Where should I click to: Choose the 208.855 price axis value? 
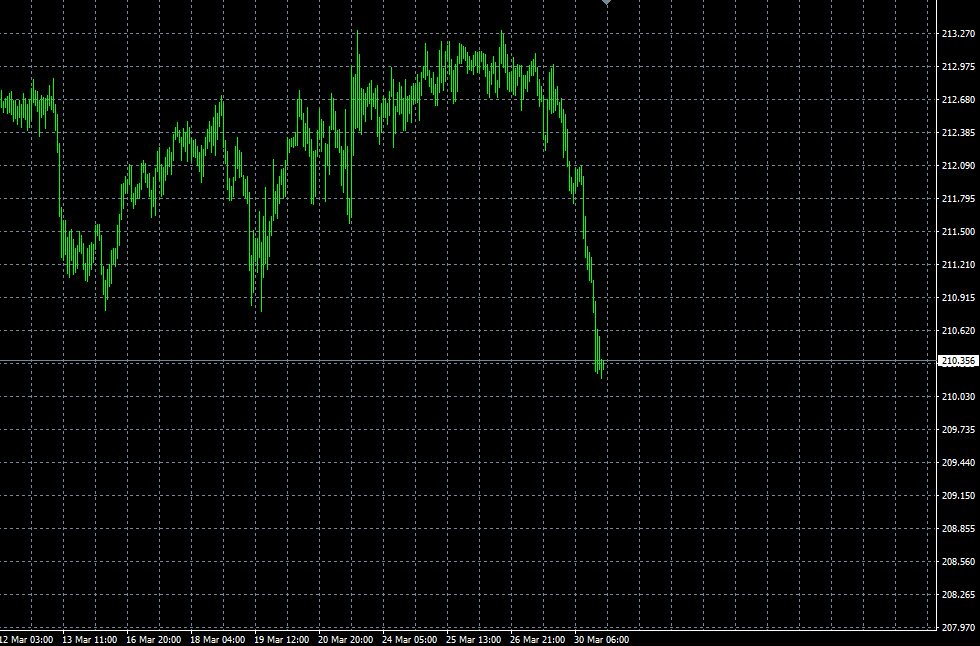click(958, 529)
